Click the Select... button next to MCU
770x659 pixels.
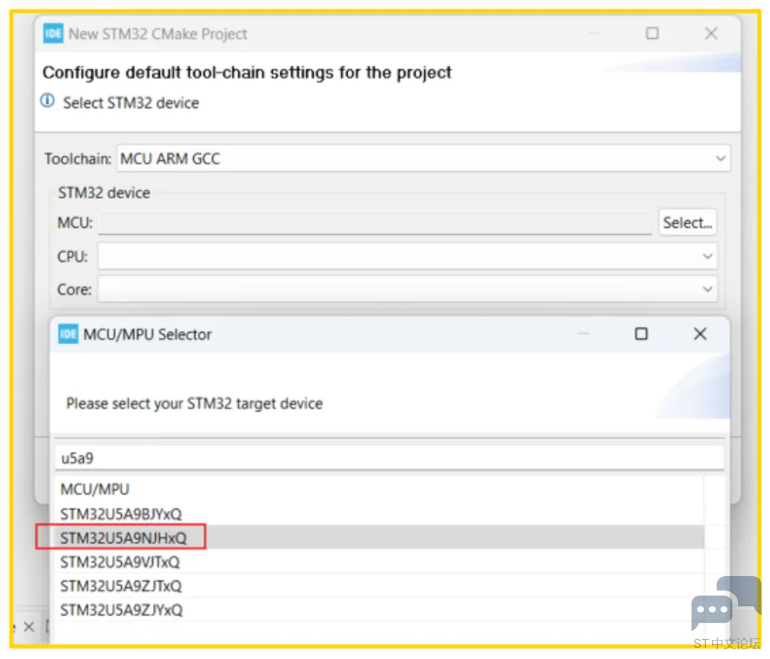click(687, 222)
